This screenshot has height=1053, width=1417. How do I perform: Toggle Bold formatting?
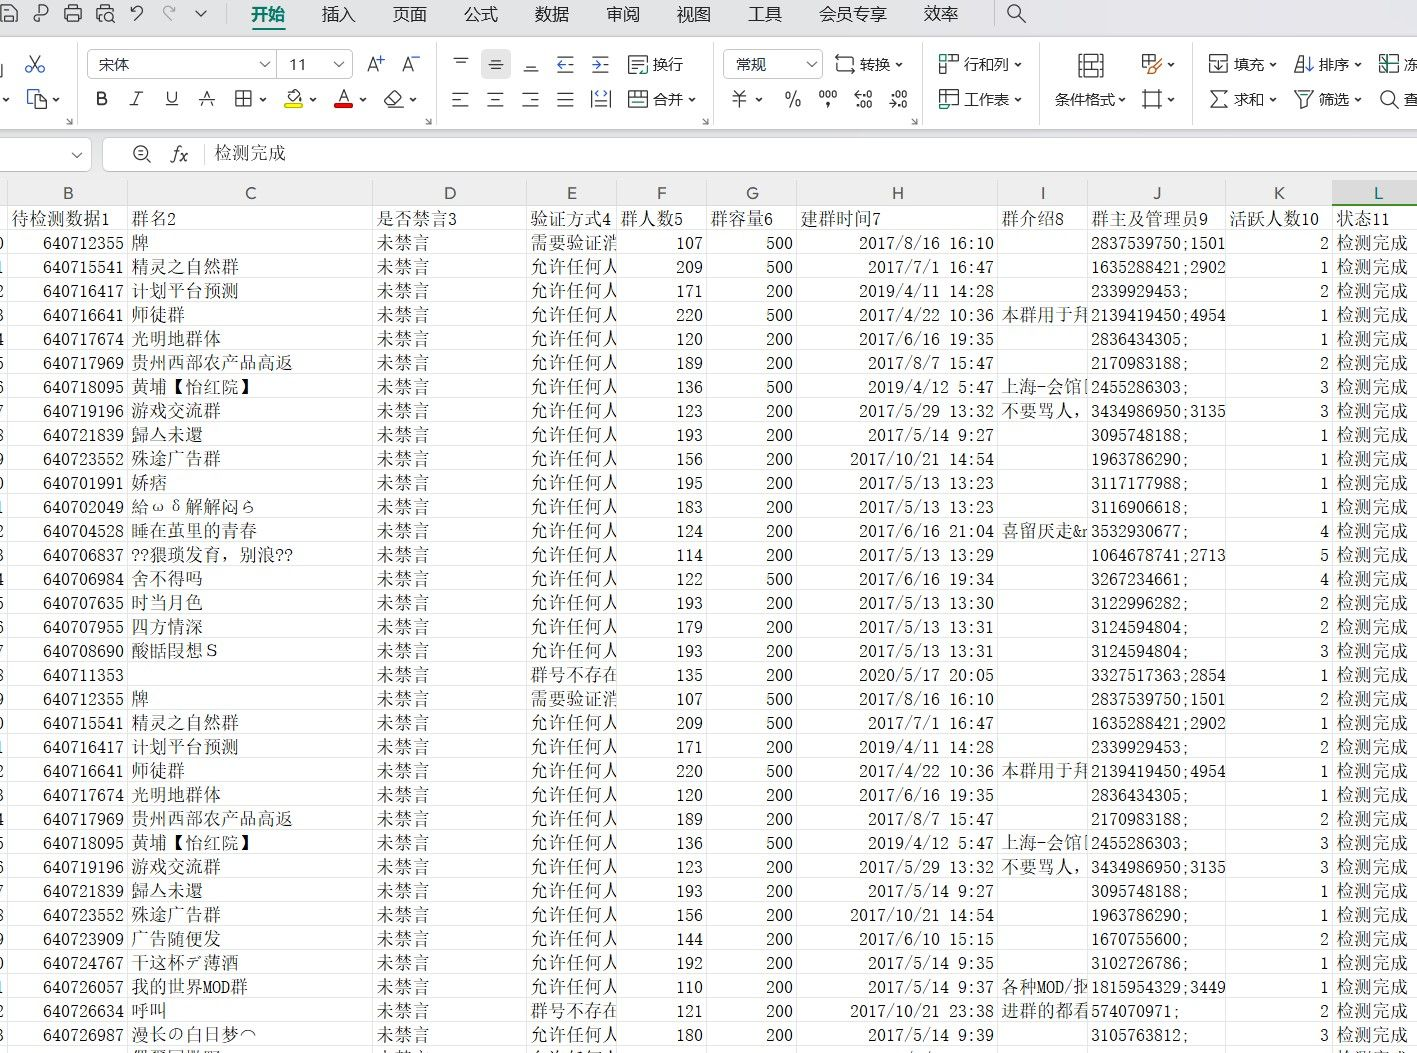pyautogui.click(x=101, y=99)
